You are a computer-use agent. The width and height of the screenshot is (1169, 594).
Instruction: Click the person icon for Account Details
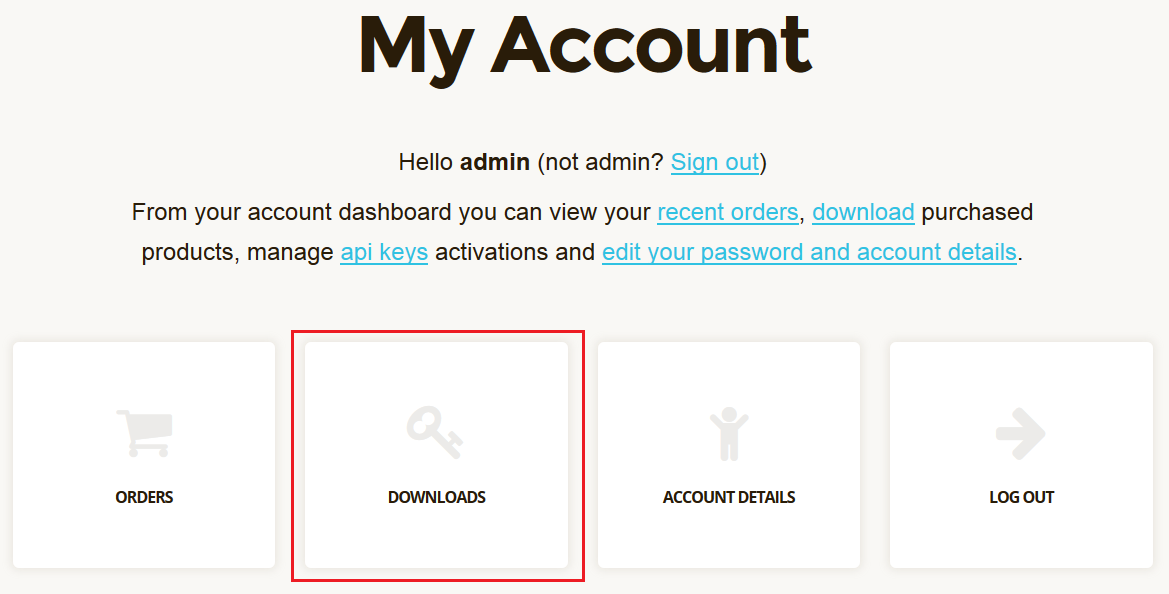(728, 433)
